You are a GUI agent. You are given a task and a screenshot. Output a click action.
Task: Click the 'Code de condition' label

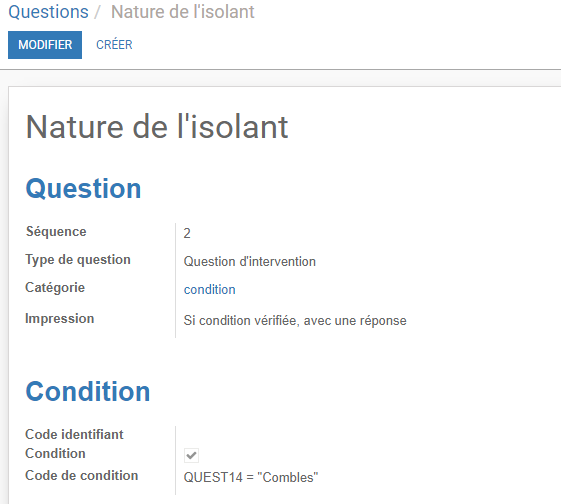[x=82, y=475]
